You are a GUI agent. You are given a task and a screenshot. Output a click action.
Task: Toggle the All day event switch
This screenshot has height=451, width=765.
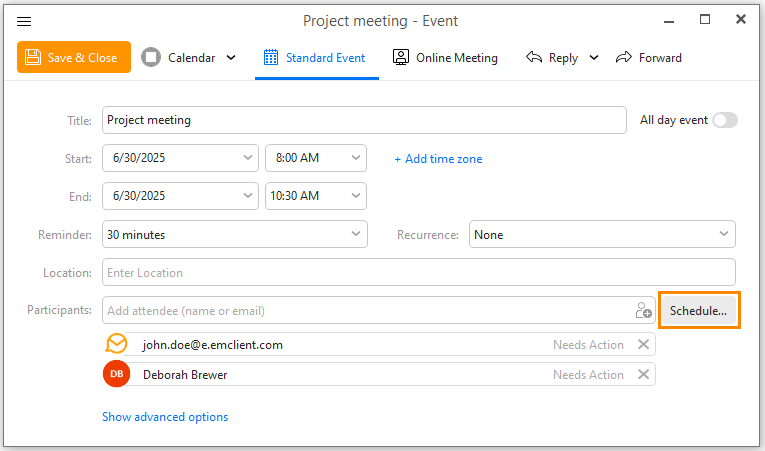click(725, 120)
